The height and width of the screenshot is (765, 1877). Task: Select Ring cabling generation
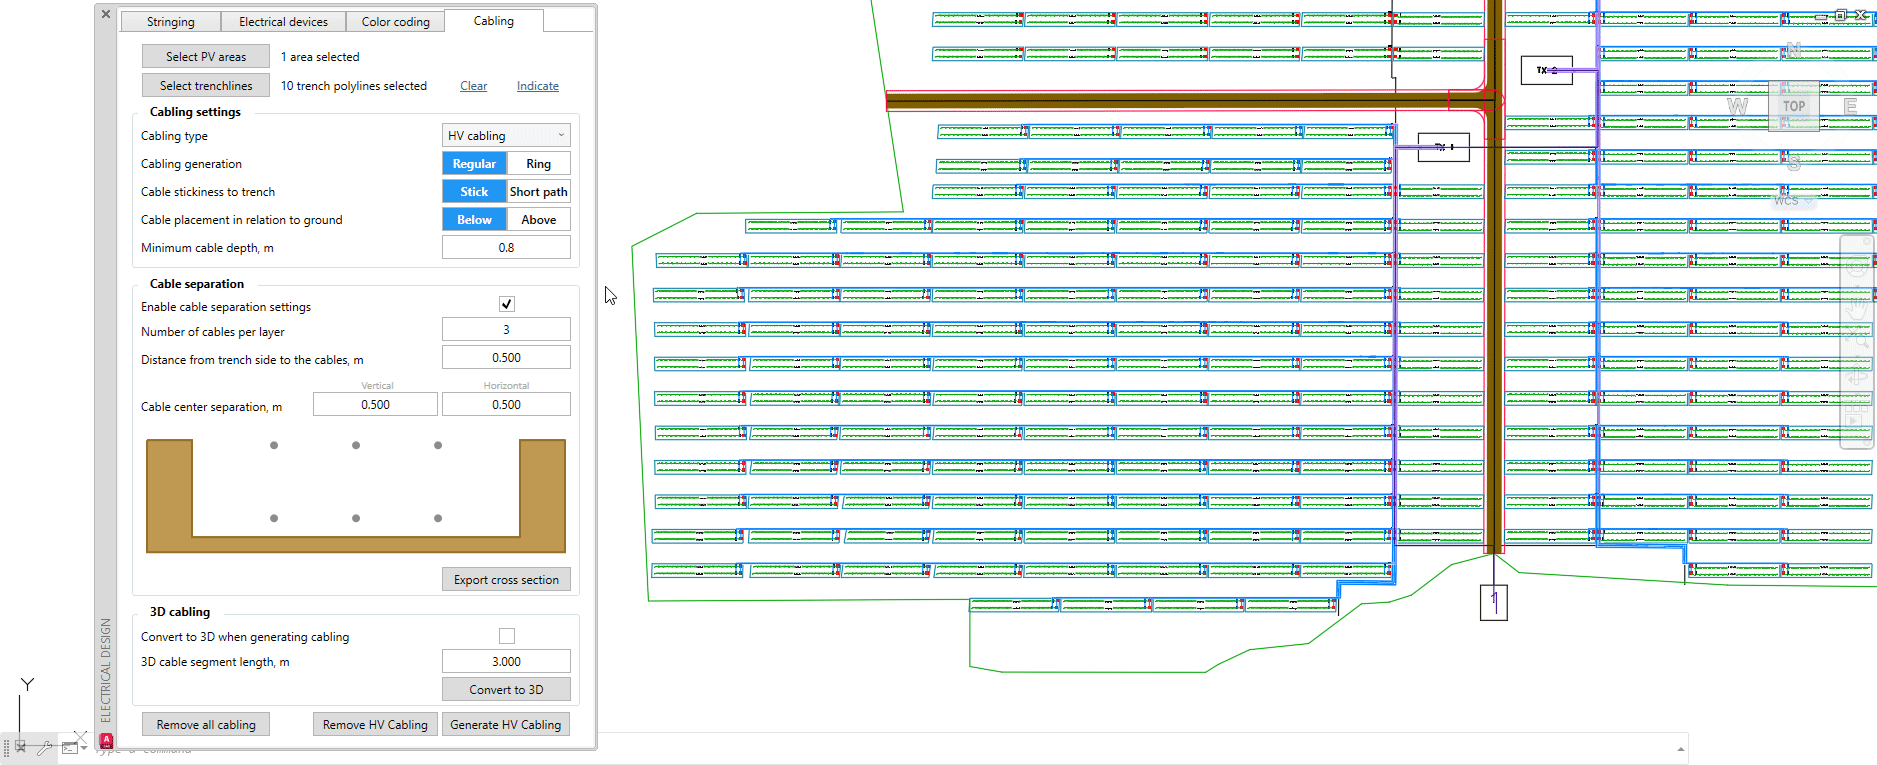(538, 164)
